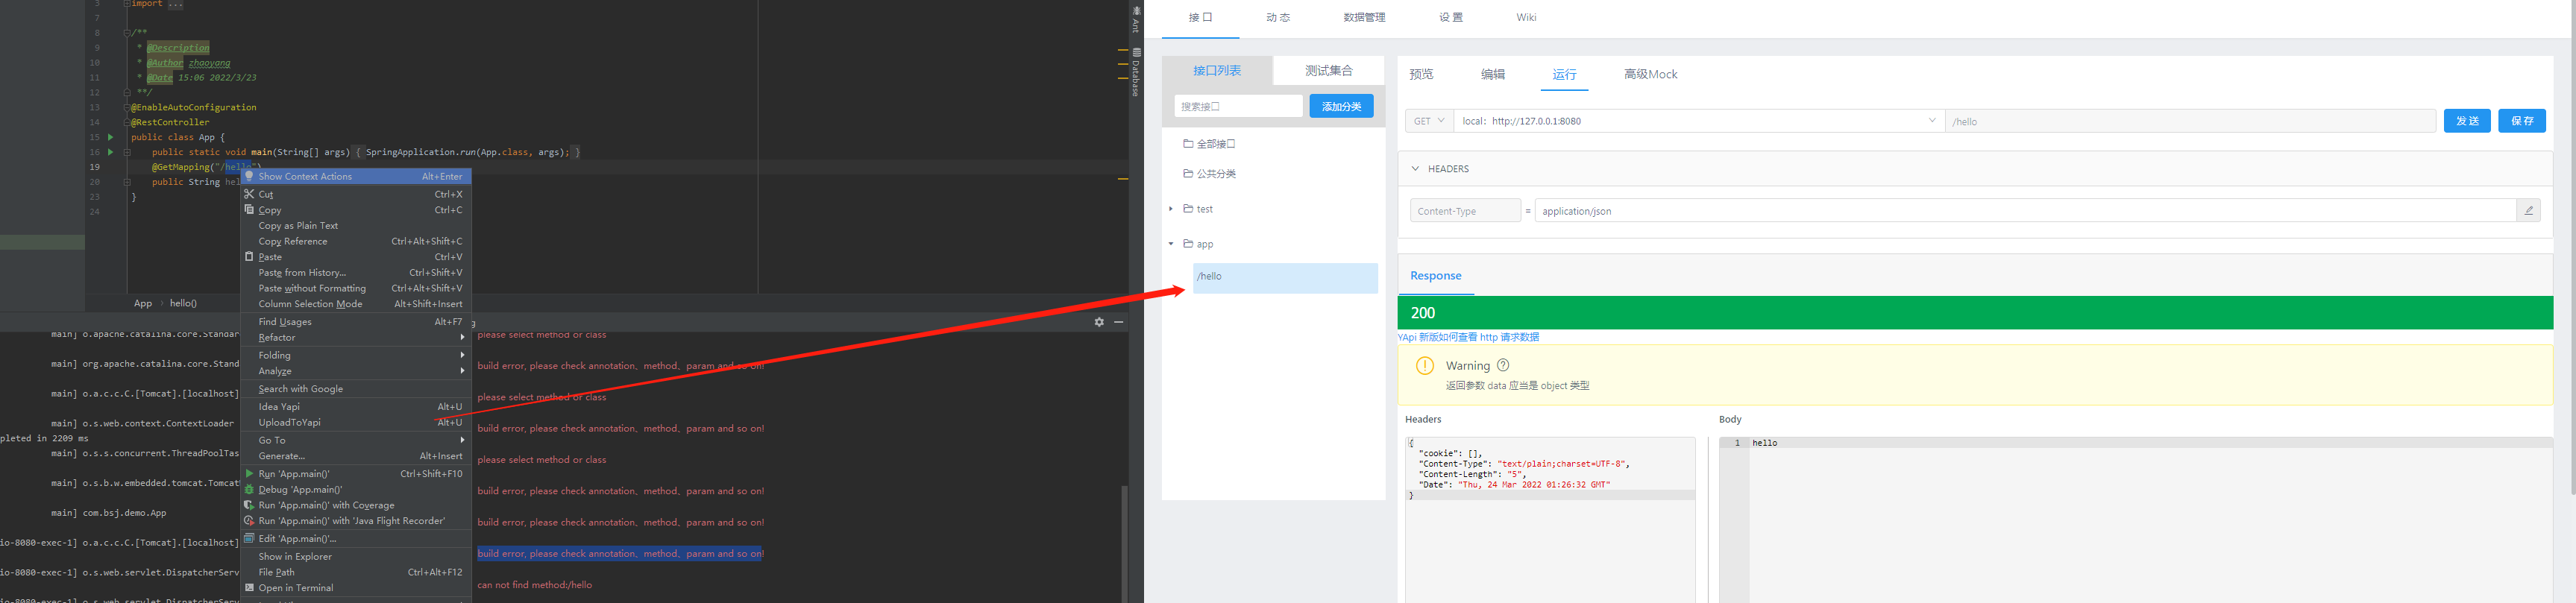The height and width of the screenshot is (603, 2576).
Task: Select Cut in the context menu
Action: coord(356,194)
